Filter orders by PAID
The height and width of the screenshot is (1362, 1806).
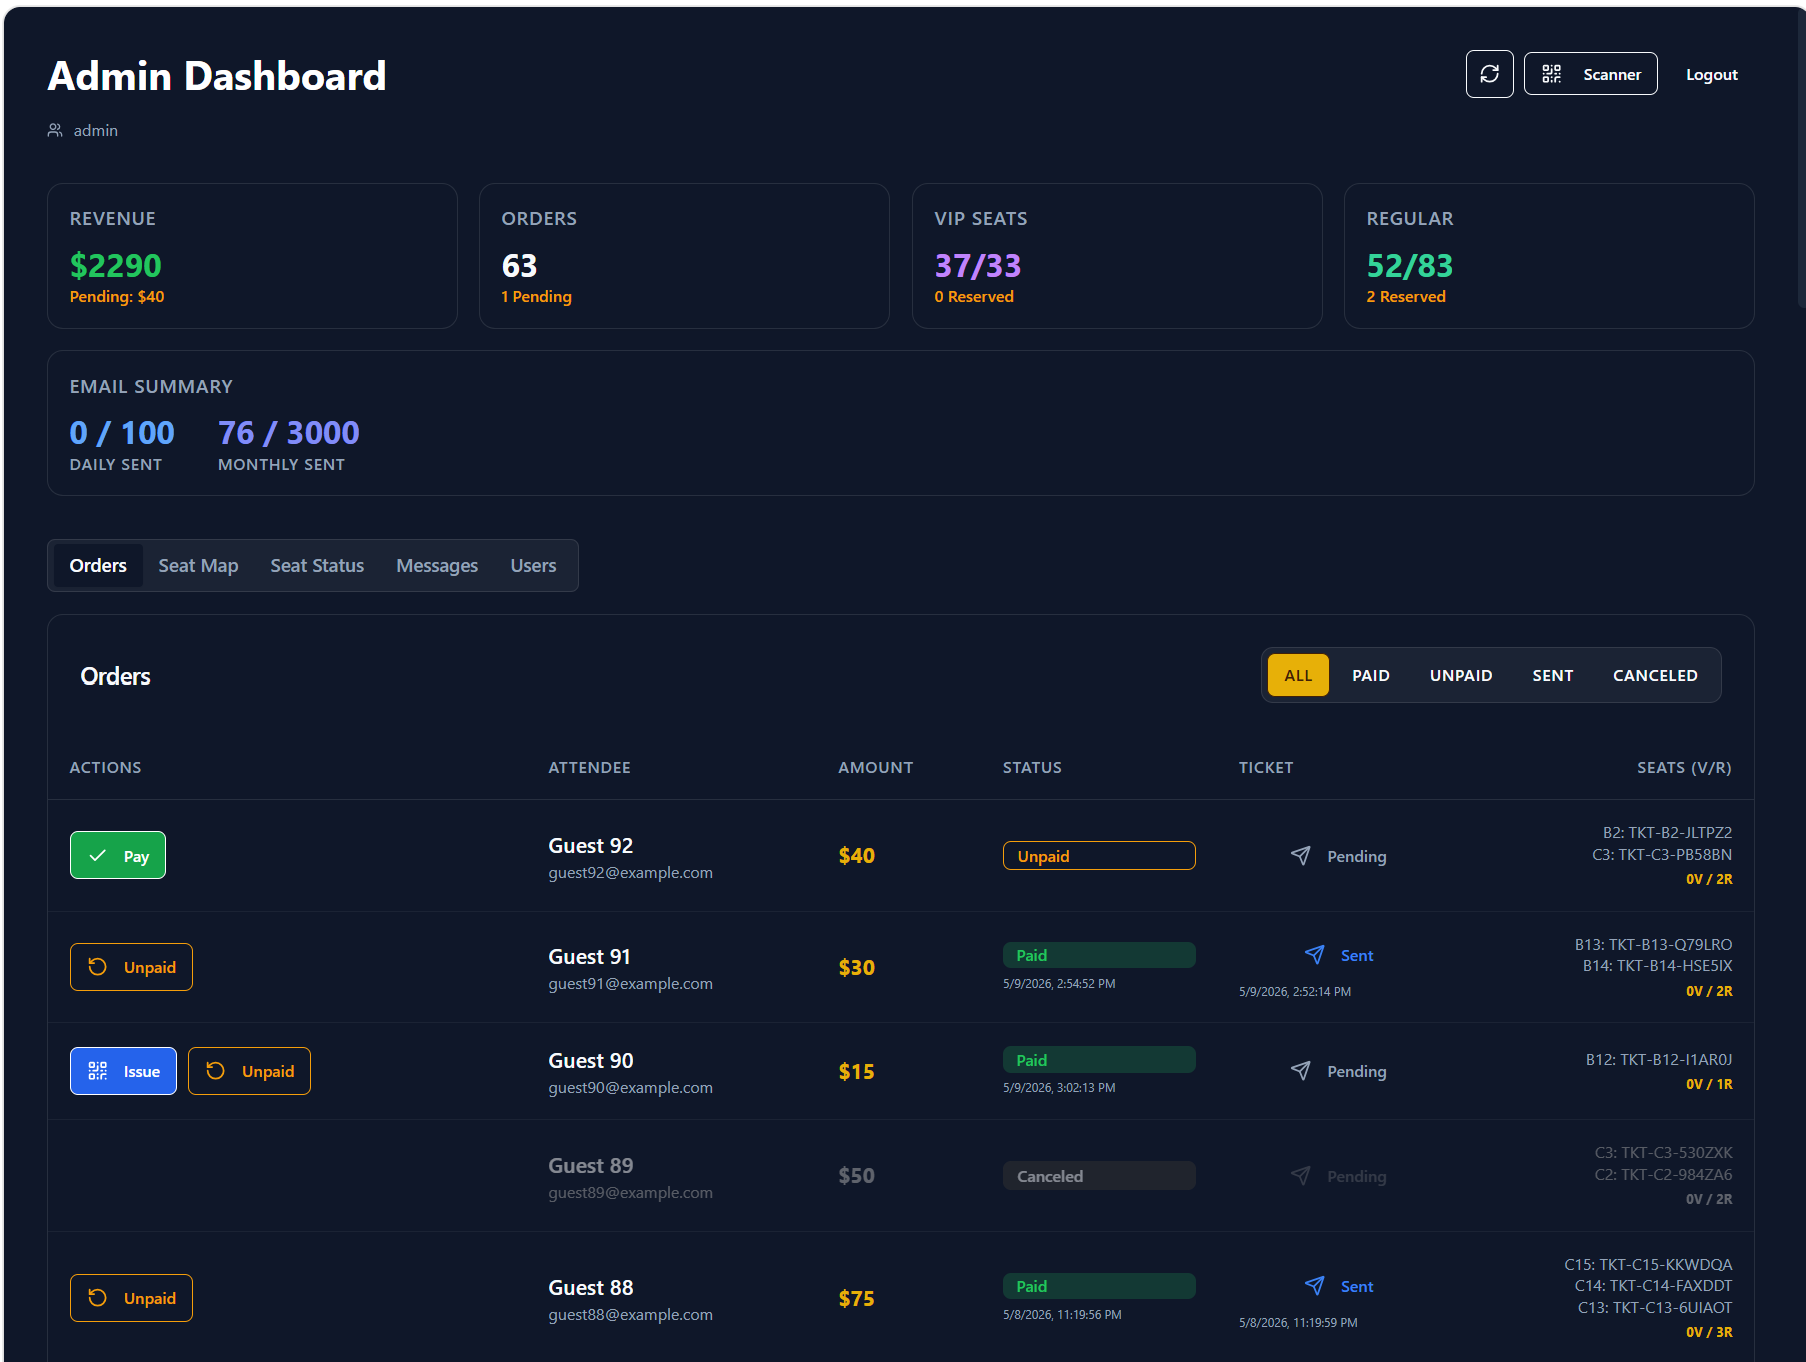coord(1370,675)
